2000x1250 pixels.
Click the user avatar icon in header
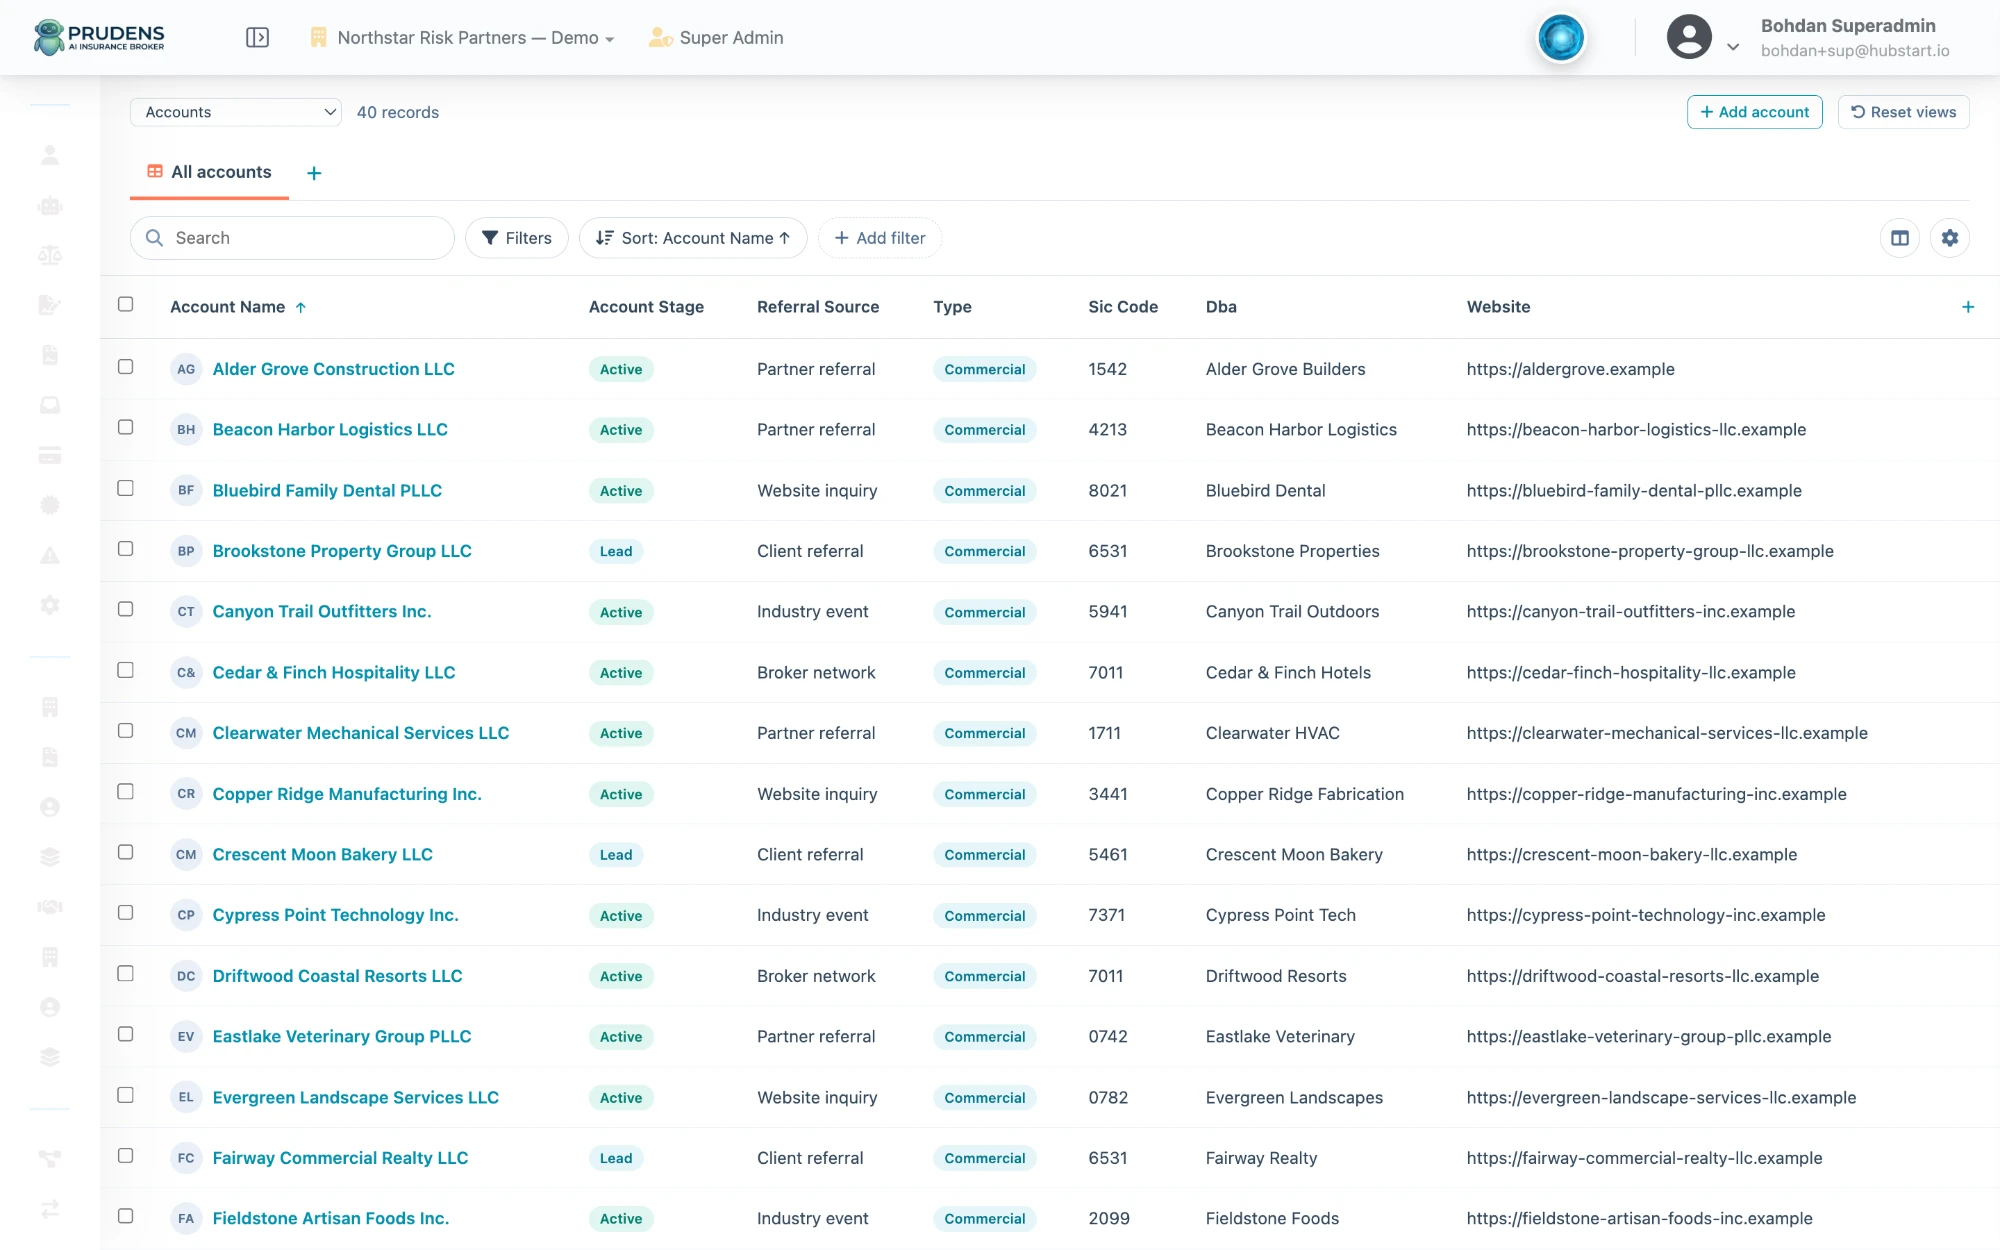pyautogui.click(x=1689, y=37)
